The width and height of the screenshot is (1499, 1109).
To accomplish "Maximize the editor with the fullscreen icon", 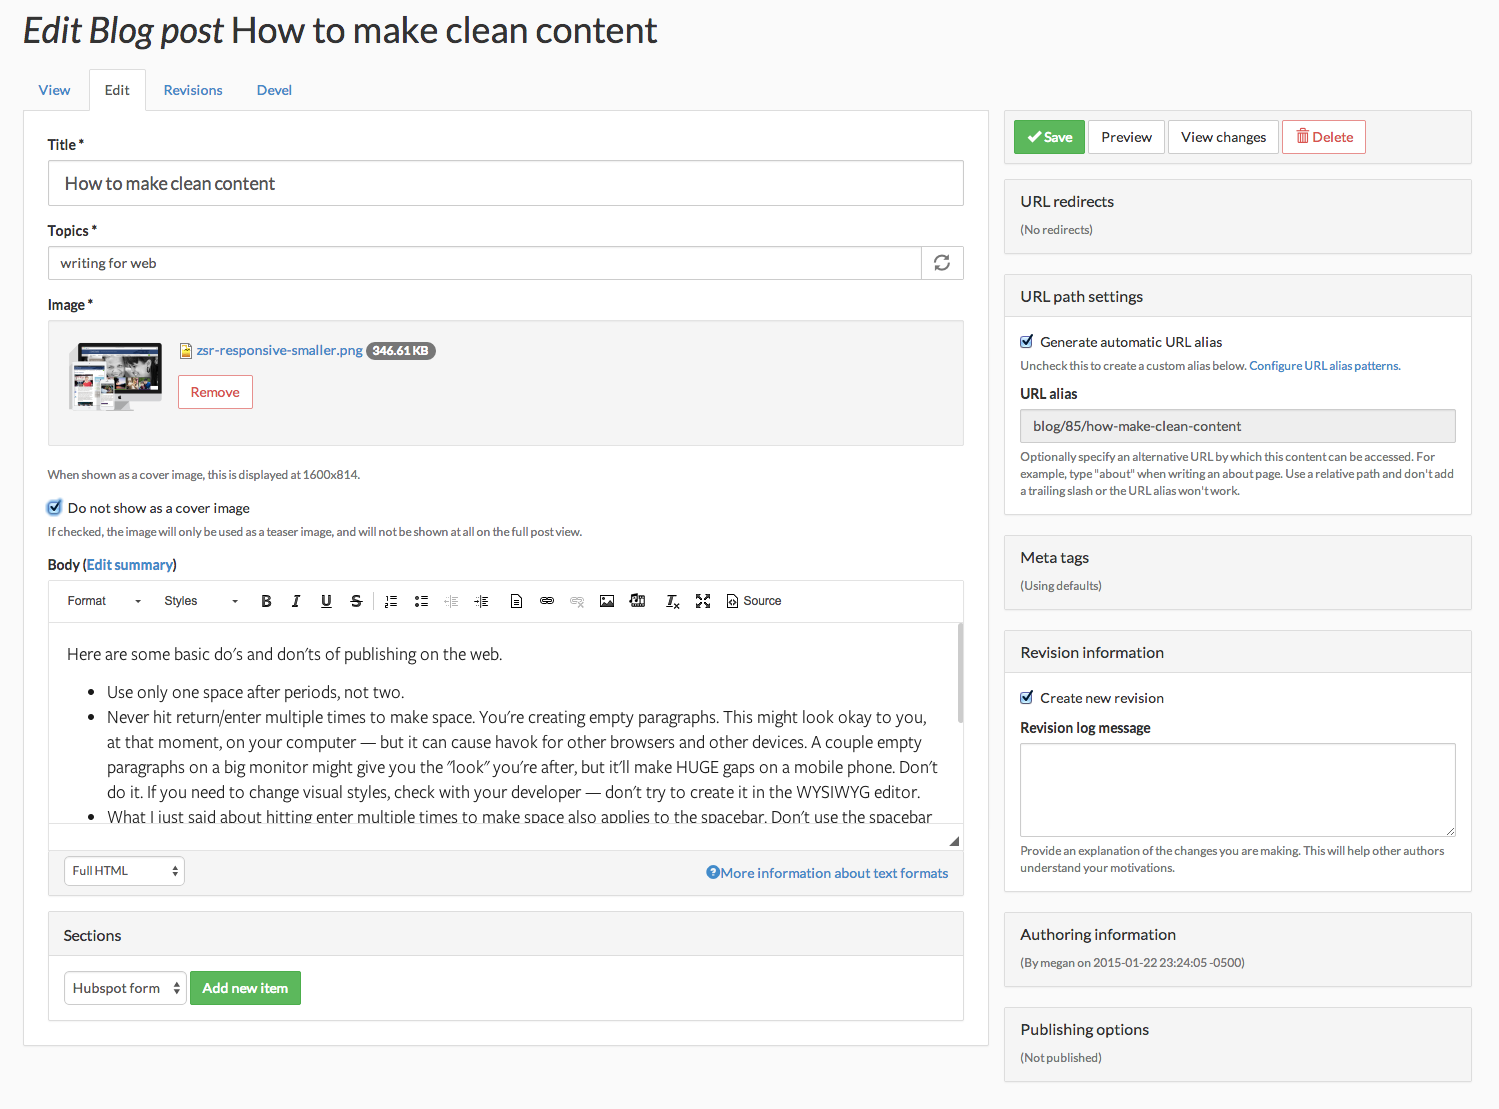I will 702,601.
